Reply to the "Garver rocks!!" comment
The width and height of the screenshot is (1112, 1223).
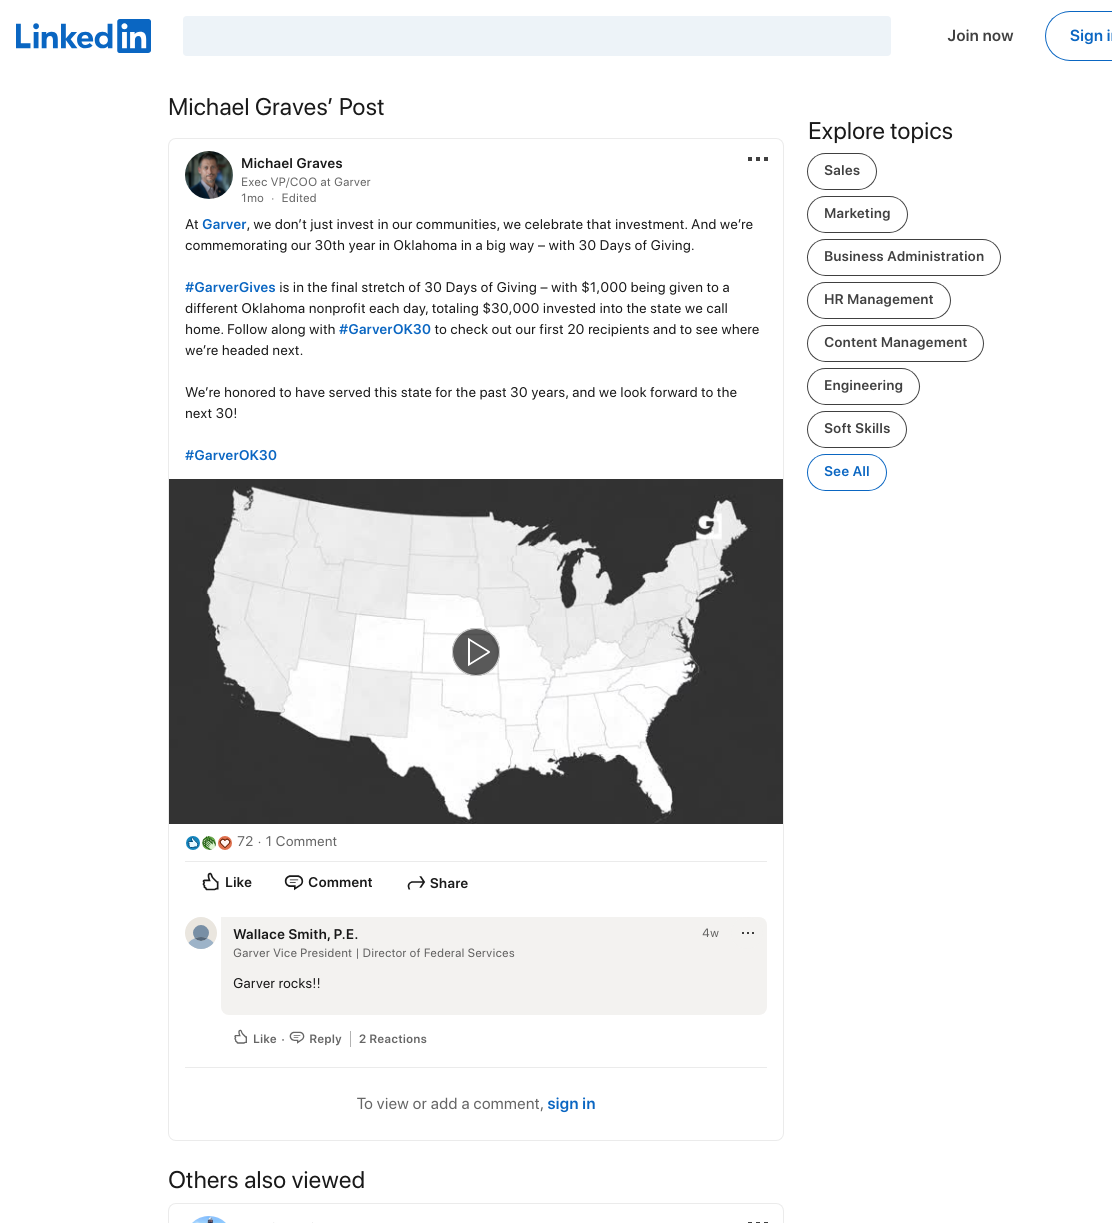[x=316, y=1038]
